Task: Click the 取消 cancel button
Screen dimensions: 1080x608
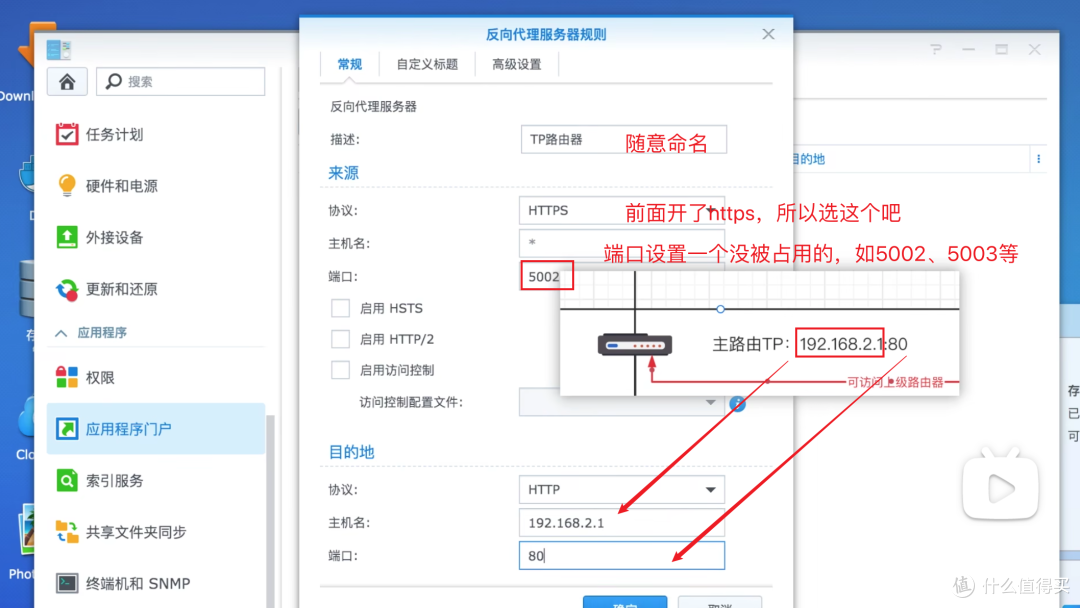Action: (x=720, y=602)
